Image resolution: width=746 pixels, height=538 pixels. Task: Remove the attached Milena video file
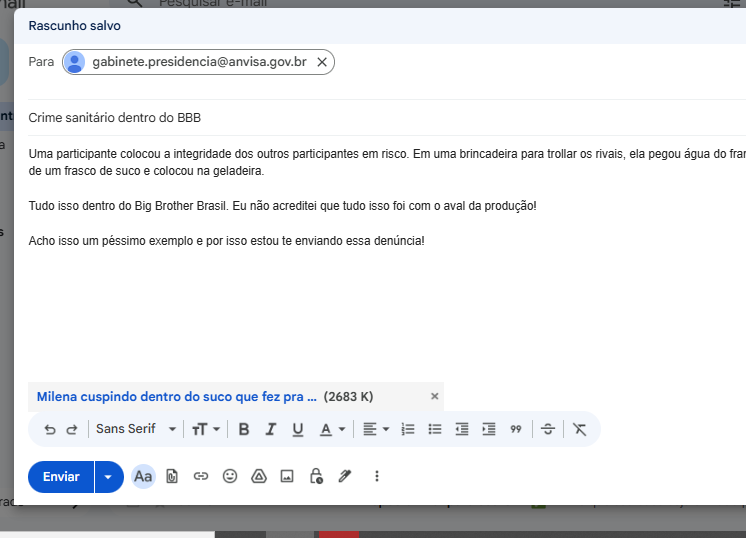pos(434,396)
